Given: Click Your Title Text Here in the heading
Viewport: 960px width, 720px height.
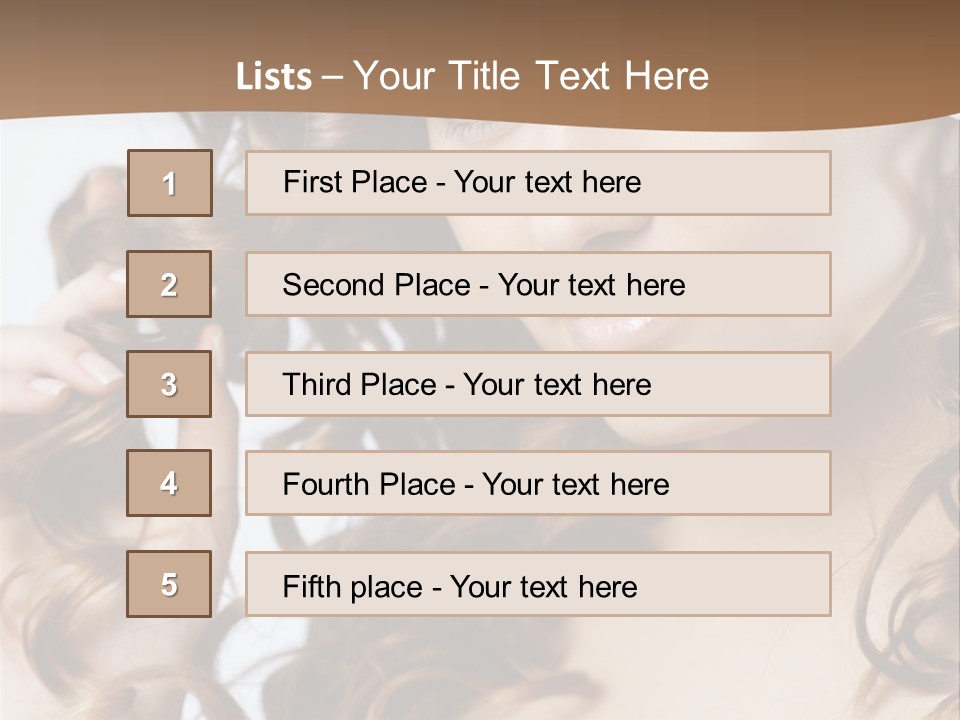Looking at the screenshot, I should (531, 77).
